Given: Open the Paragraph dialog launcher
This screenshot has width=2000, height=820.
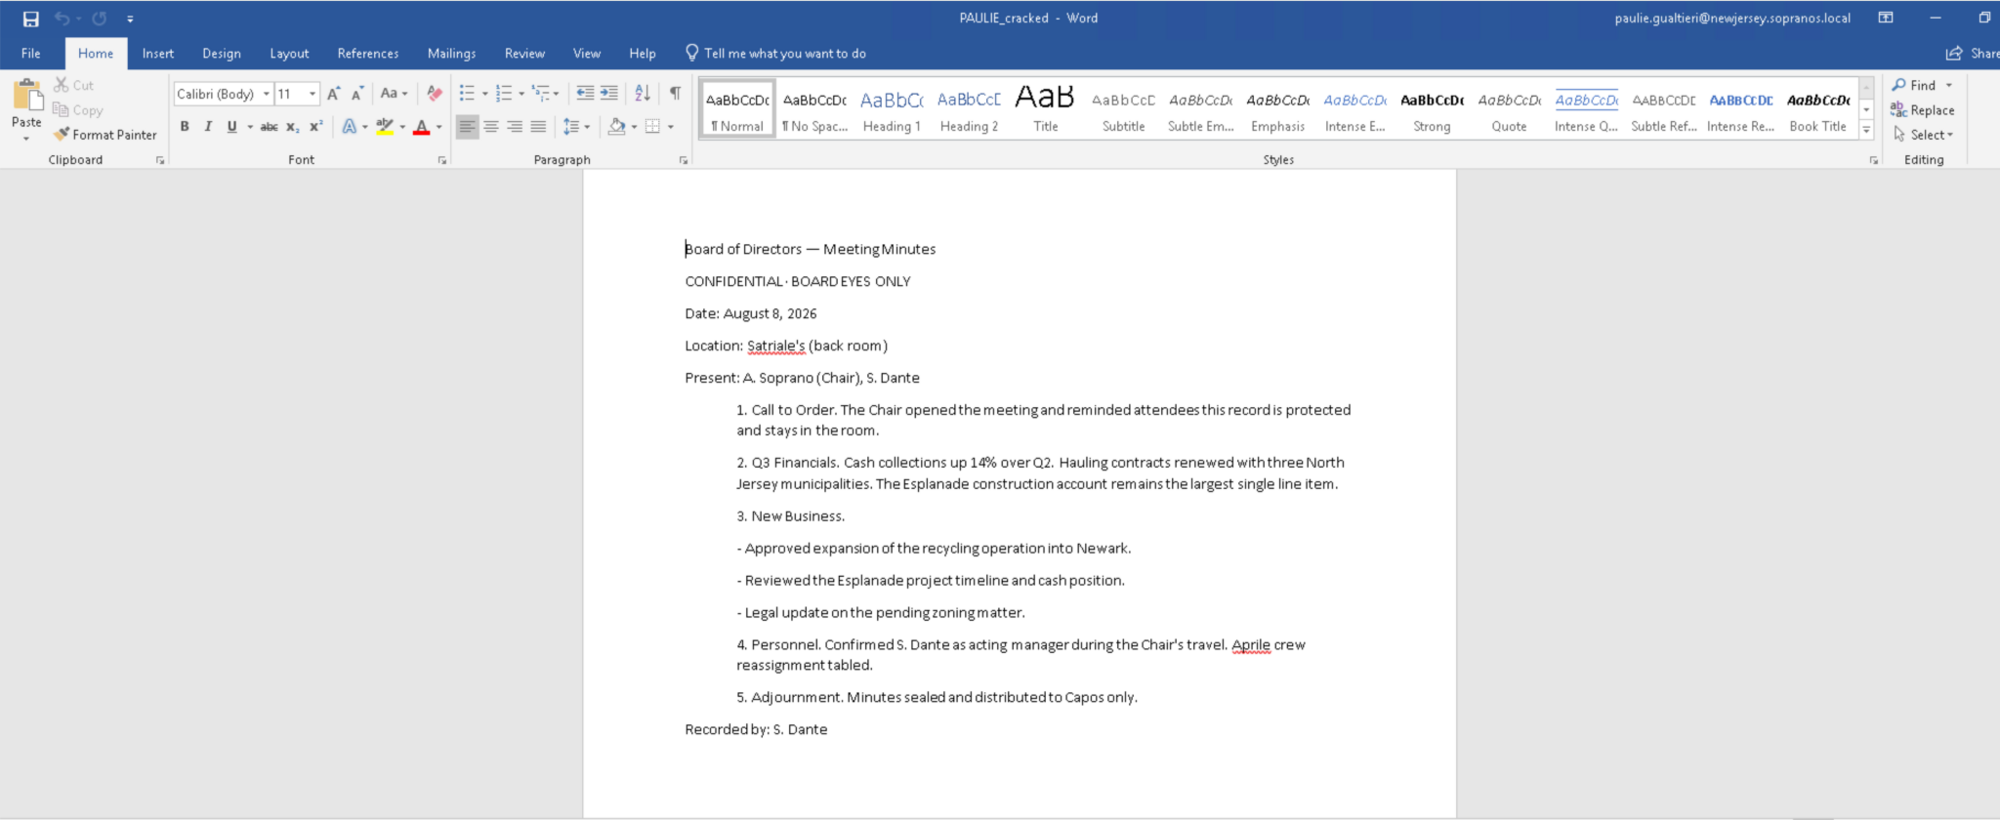Looking at the screenshot, I should coord(684,160).
